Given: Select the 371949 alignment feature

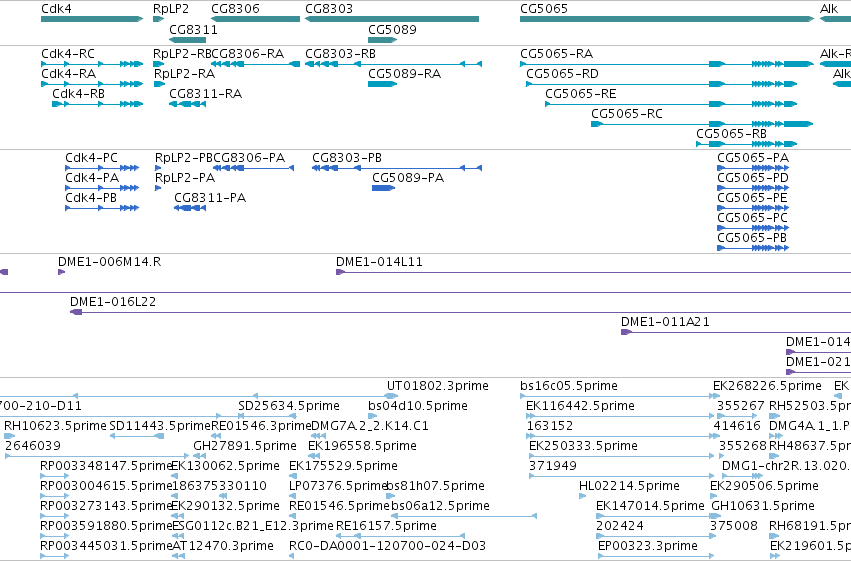Looking at the screenshot, I should coord(620,477).
